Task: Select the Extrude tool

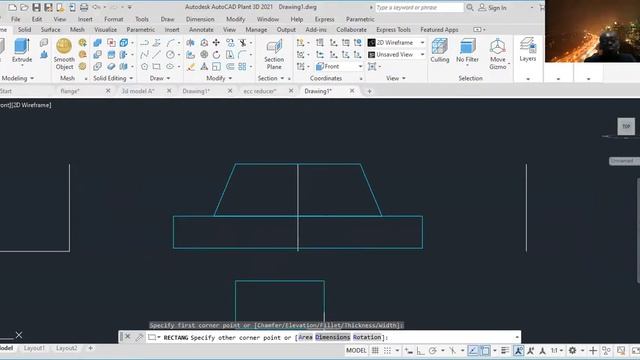Action: point(22,51)
